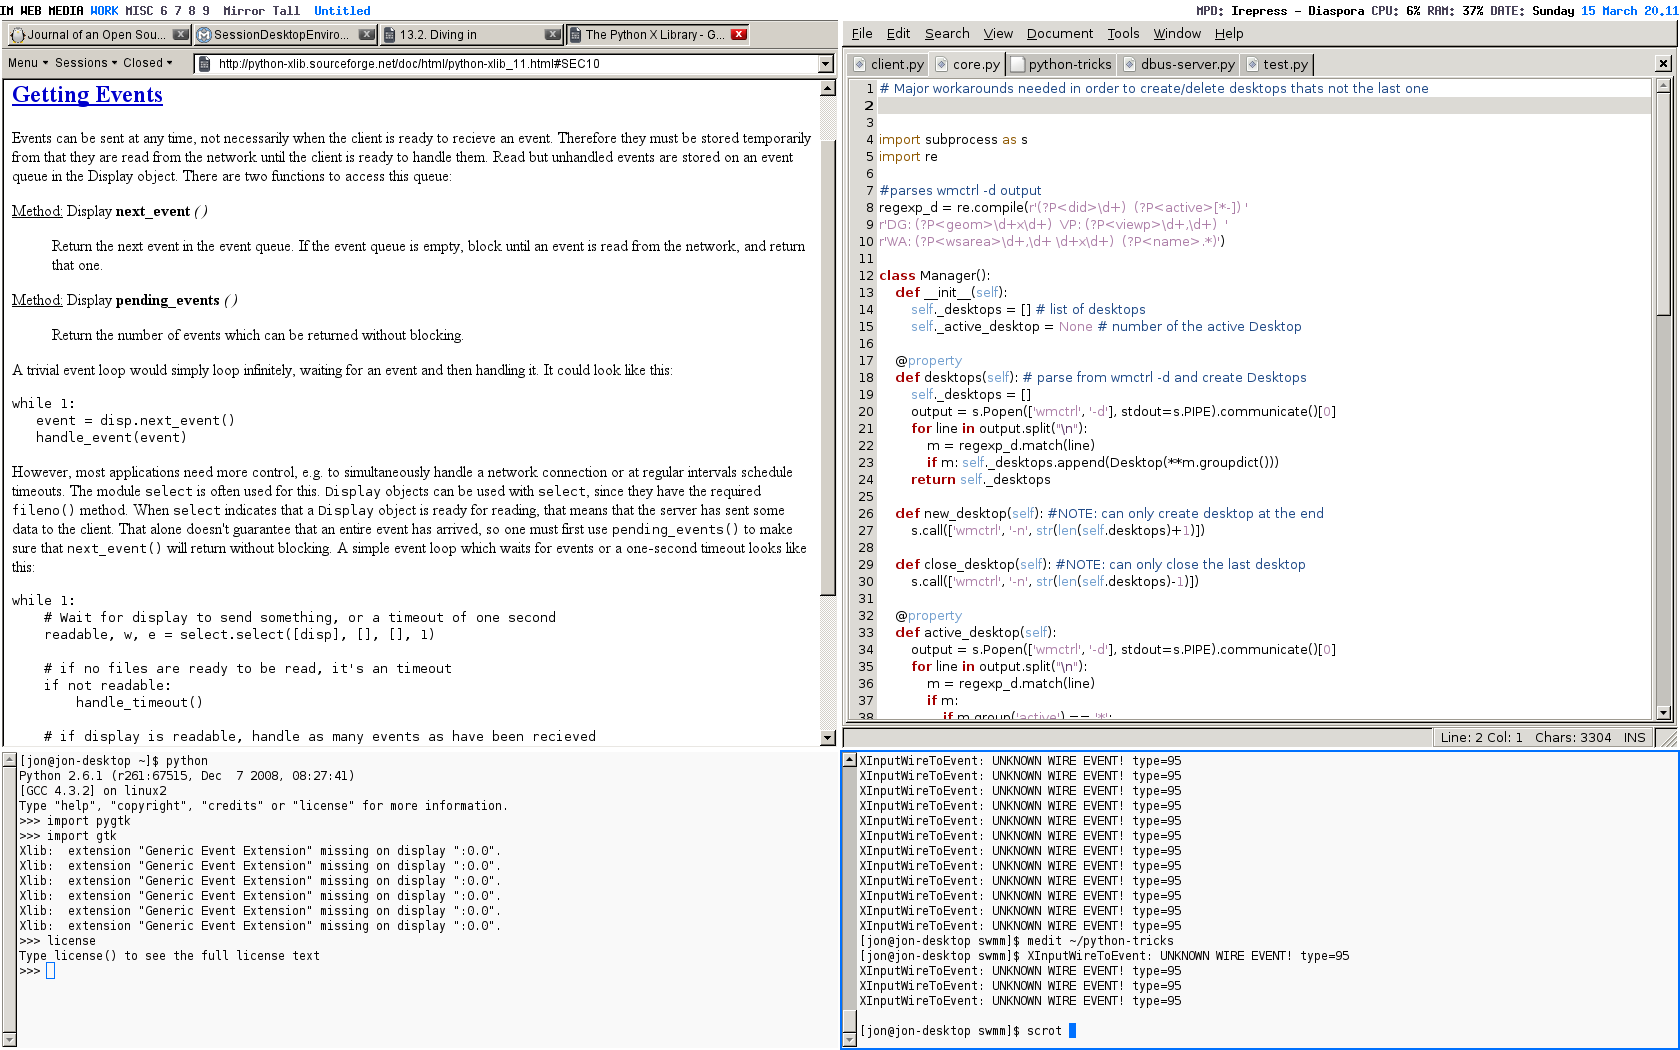Switch to 13.2 Diving in tab

[472, 35]
